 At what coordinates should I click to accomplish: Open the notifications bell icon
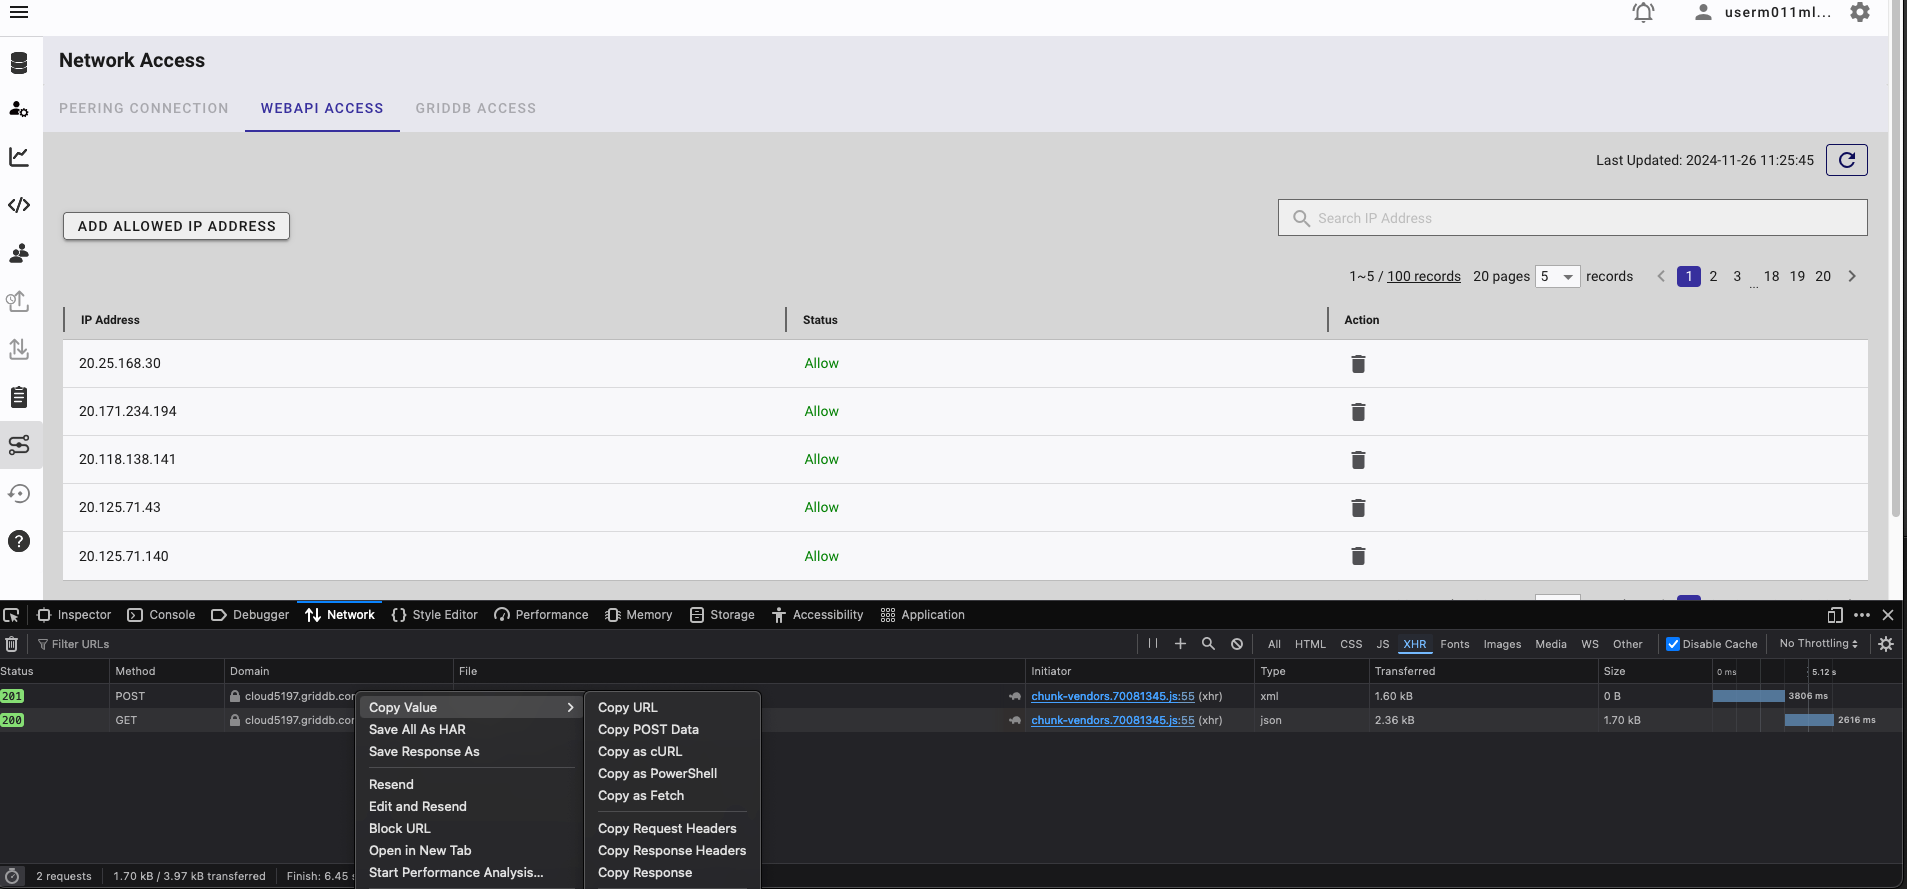coord(1643,13)
